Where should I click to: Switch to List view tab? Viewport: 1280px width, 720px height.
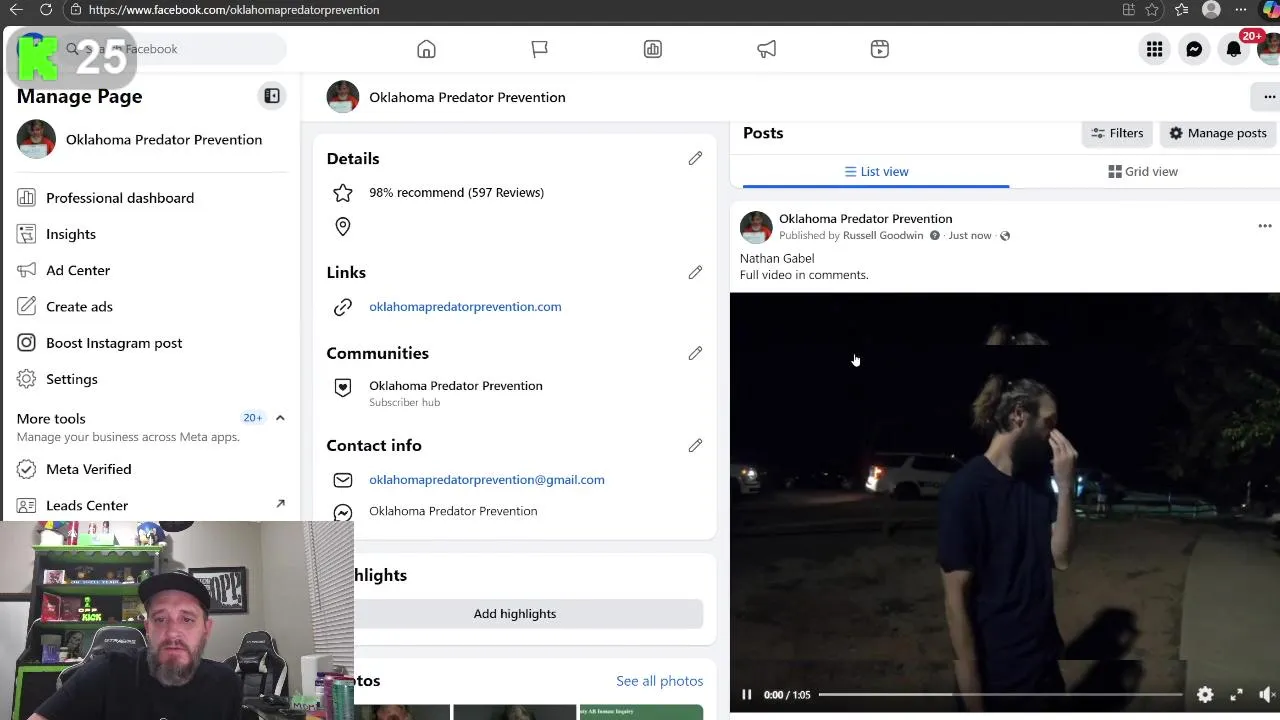[876, 172]
